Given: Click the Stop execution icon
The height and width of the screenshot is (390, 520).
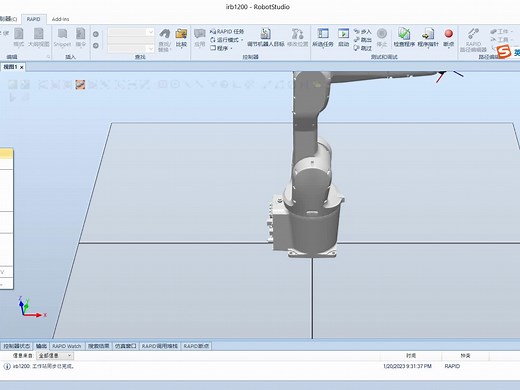Looking at the screenshot, I should tap(382, 37).
